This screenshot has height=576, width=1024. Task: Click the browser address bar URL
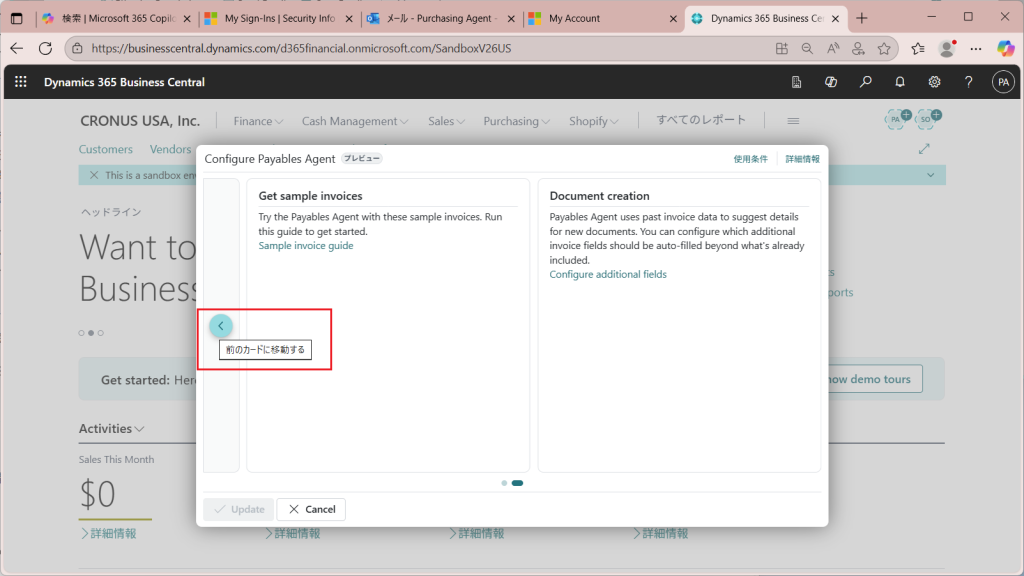coord(301,48)
